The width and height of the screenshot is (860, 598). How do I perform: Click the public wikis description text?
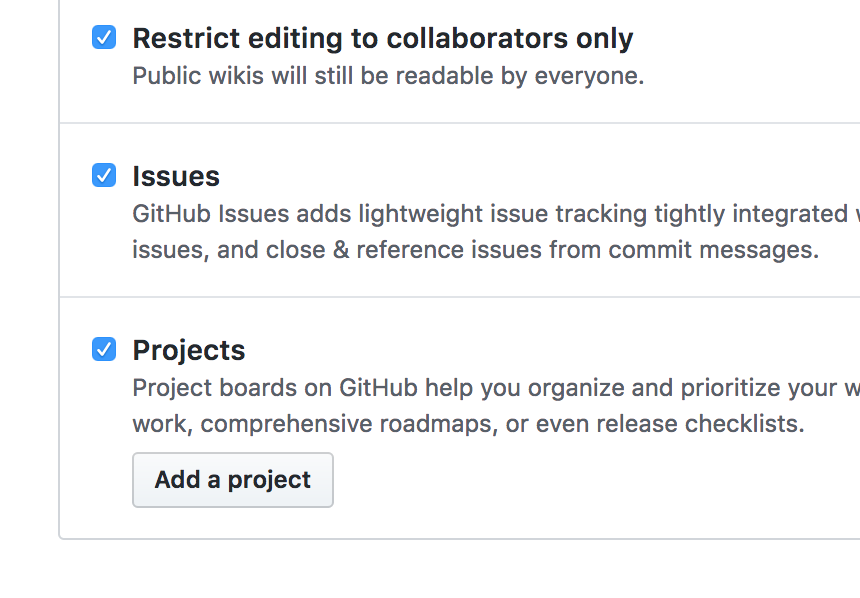[x=390, y=75]
